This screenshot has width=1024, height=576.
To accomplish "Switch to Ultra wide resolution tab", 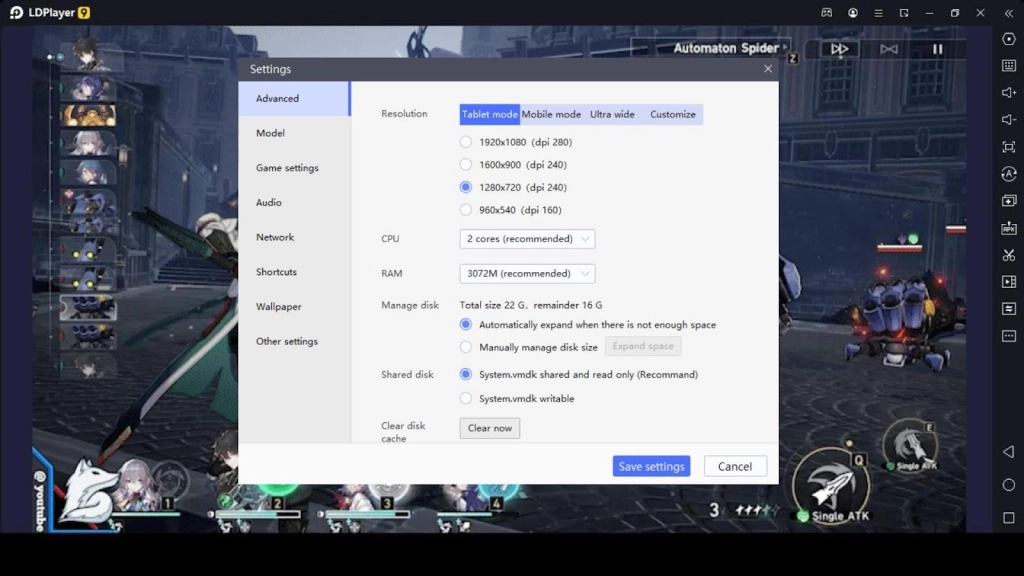I will click(x=613, y=114).
